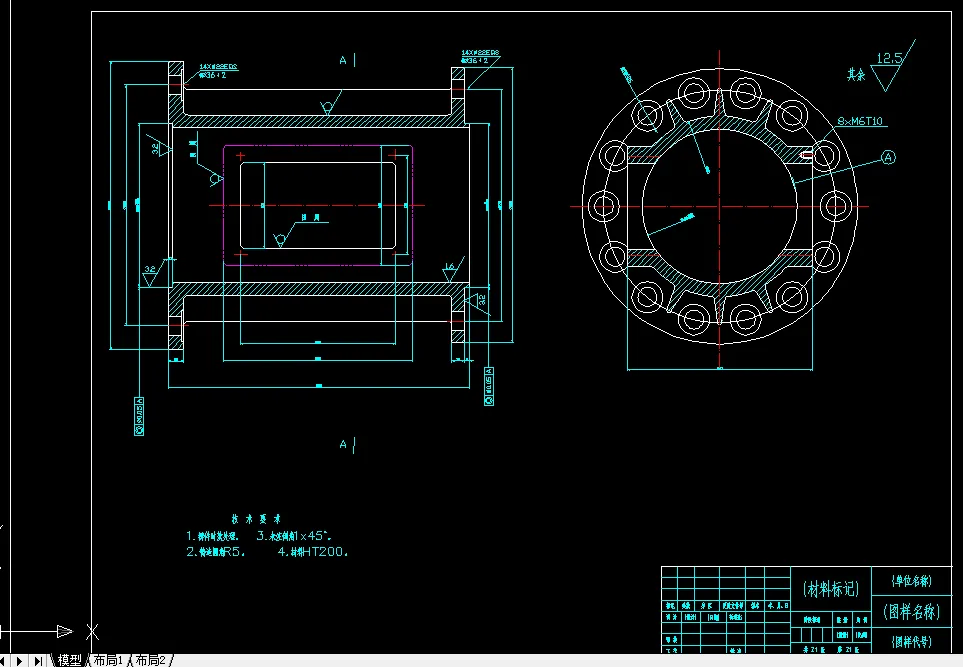Select the (材料标记) title block text
Image resolution: width=963 pixels, height=667 pixels.
coord(830,589)
